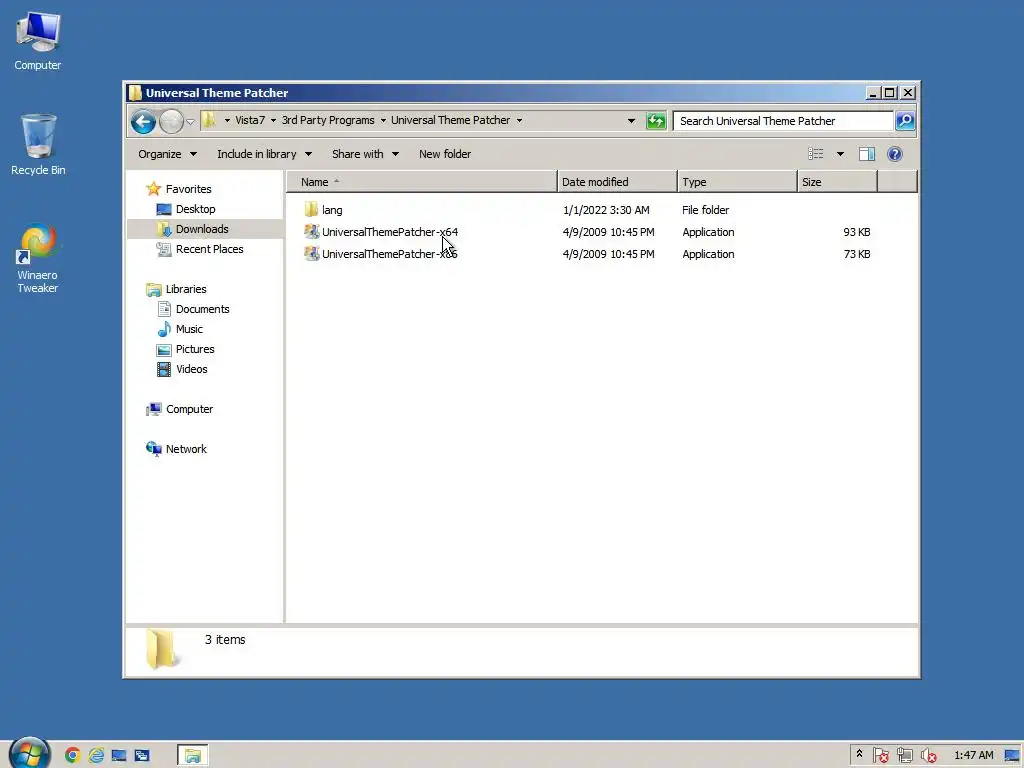Open the Include in library menu
This screenshot has width=1024, height=768.
tap(264, 154)
